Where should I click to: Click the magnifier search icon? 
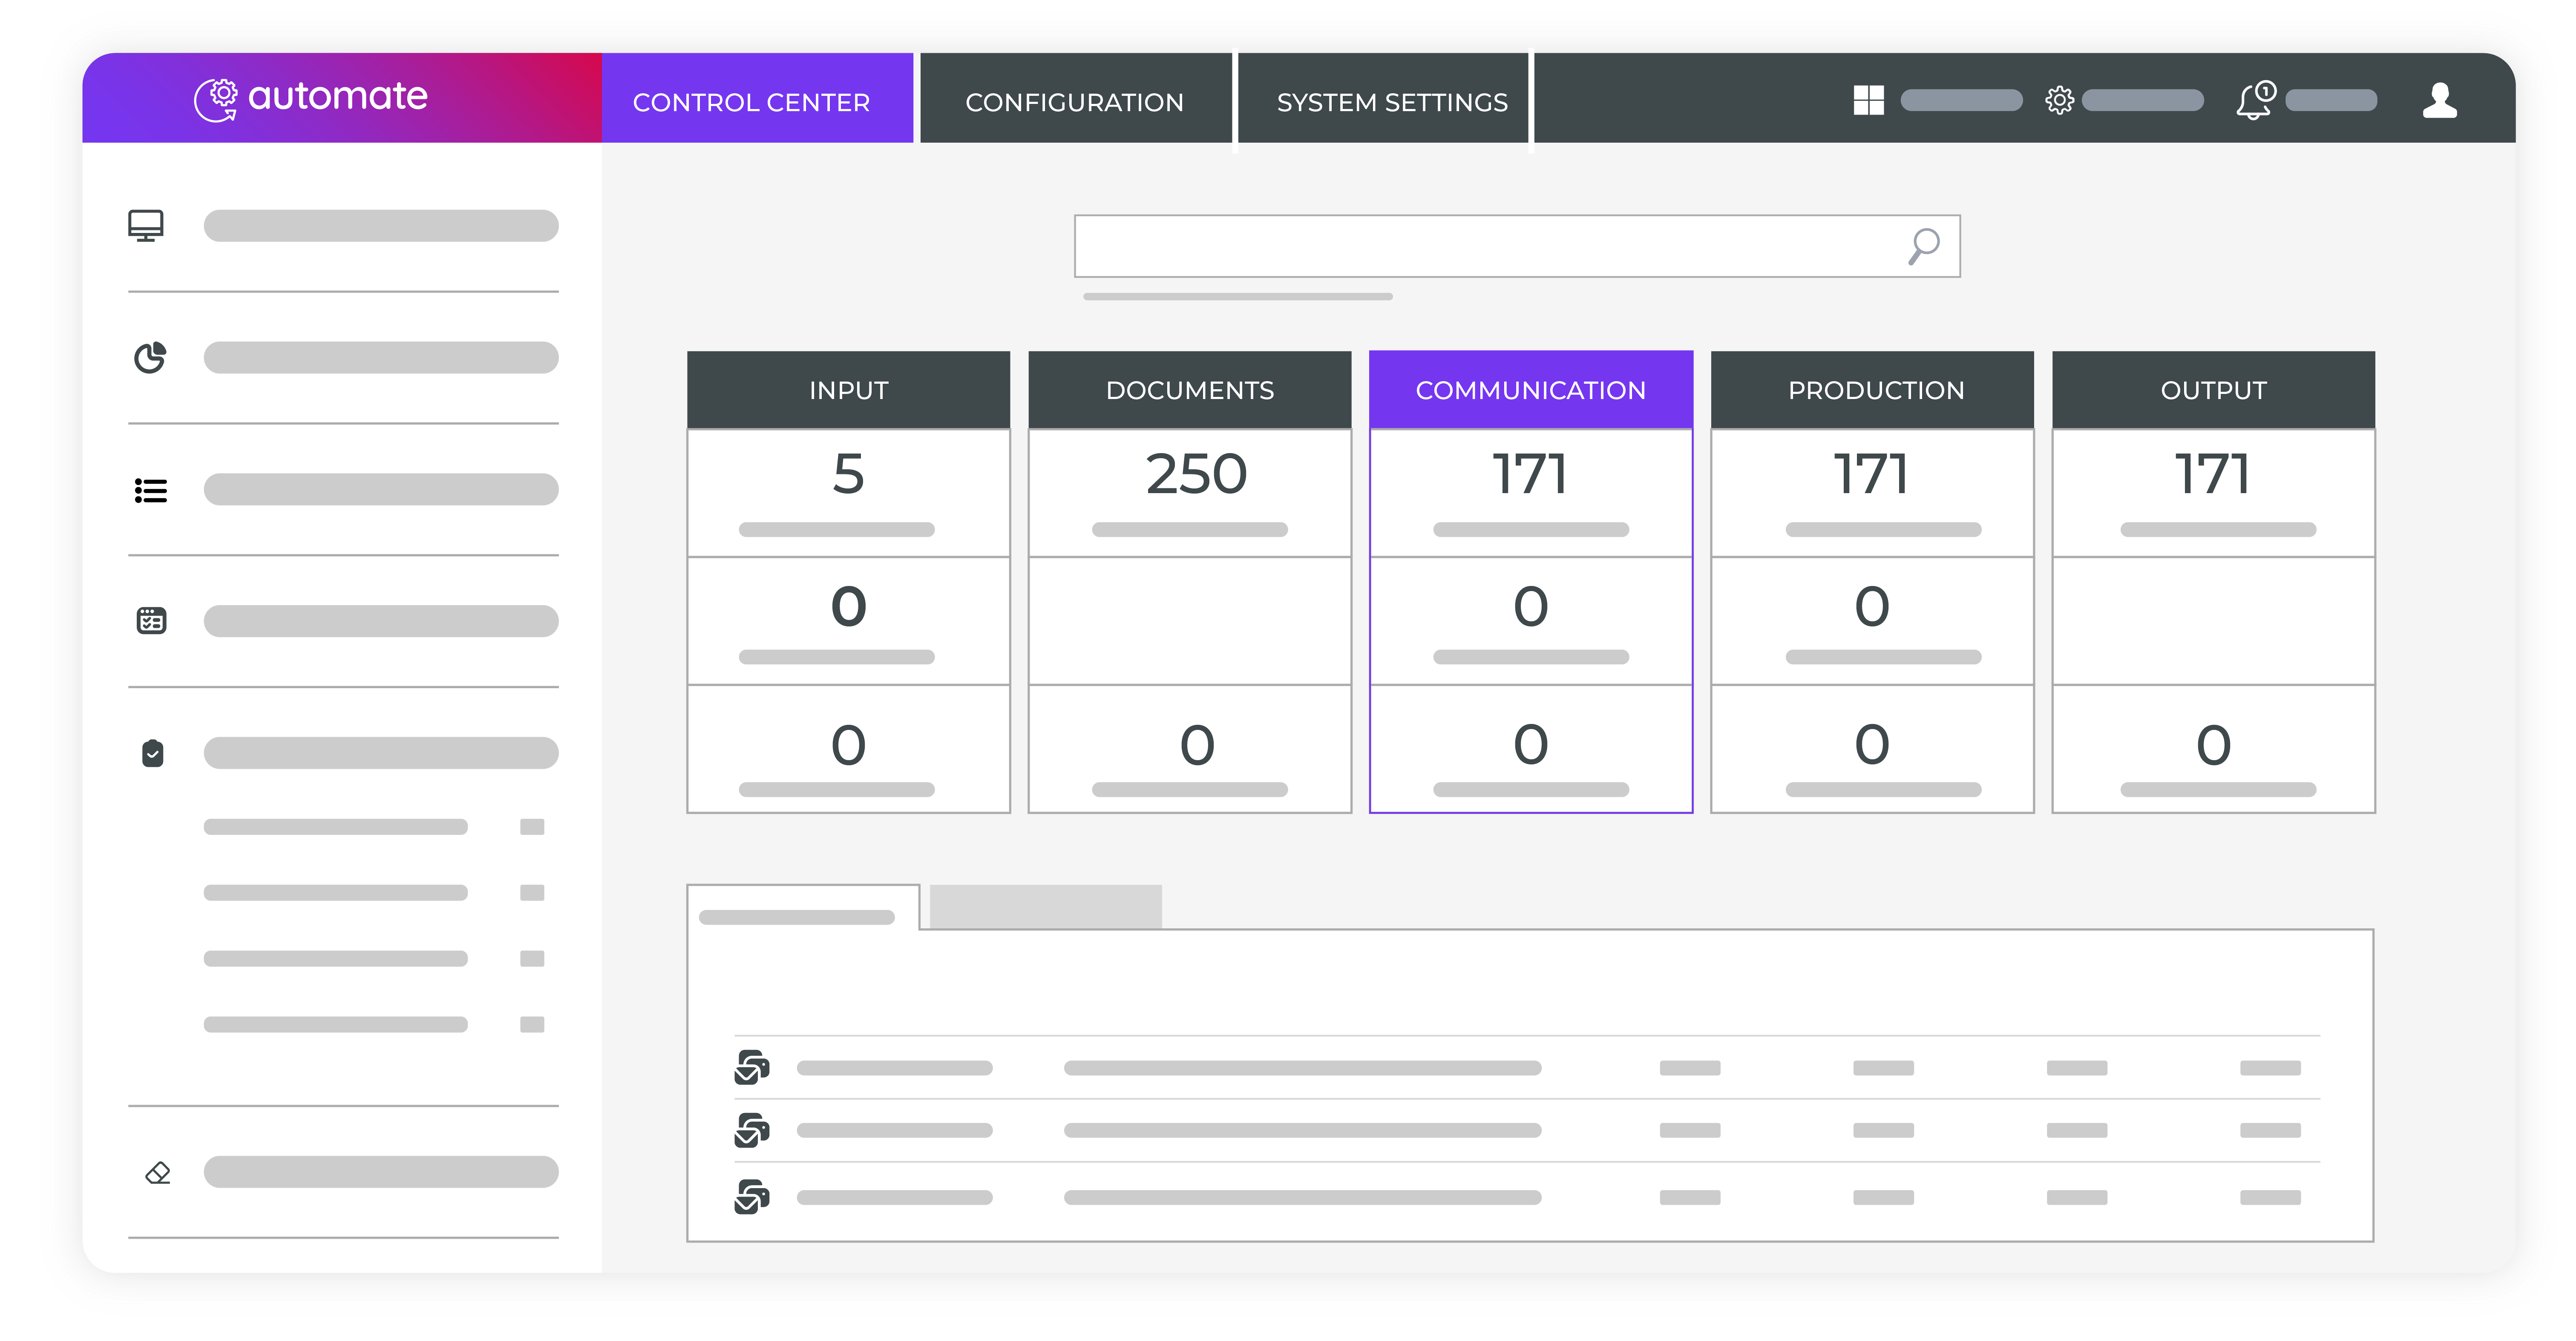1924,246
